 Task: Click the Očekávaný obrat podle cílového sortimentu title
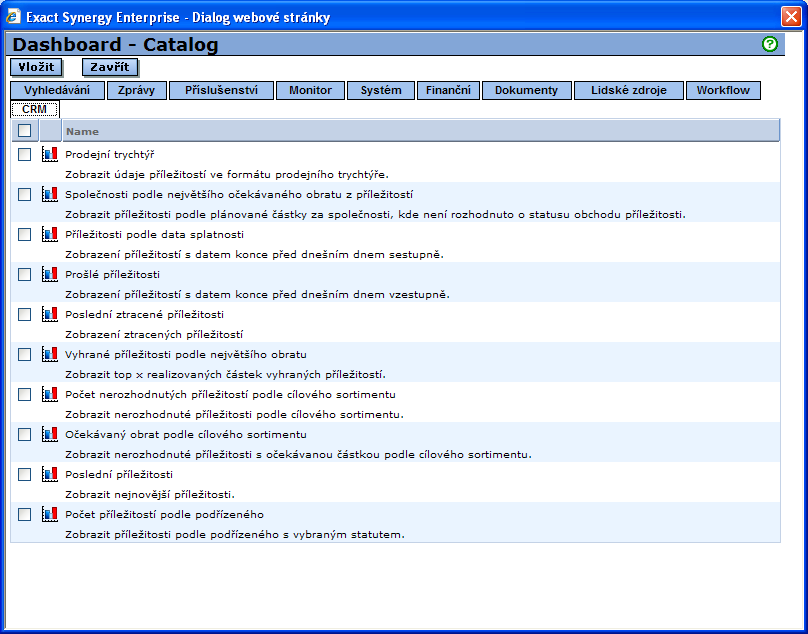click(x=186, y=435)
